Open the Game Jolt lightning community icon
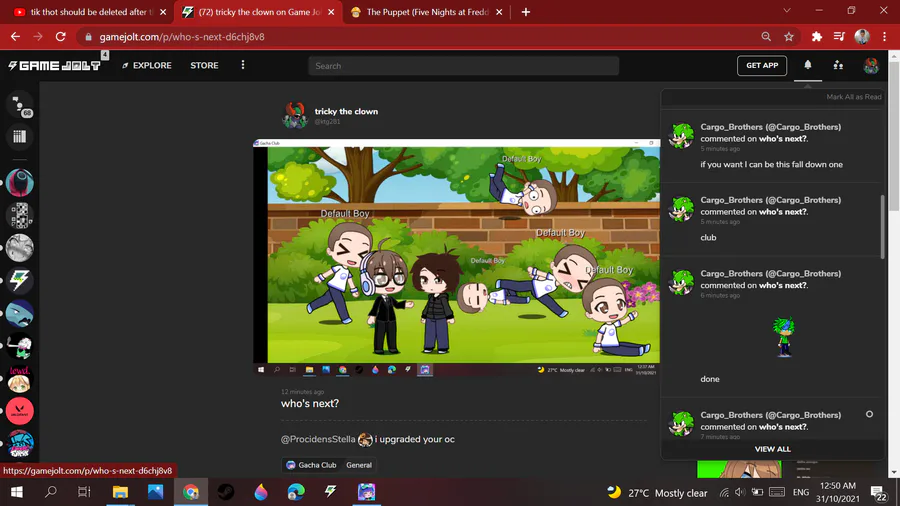 click(20, 281)
